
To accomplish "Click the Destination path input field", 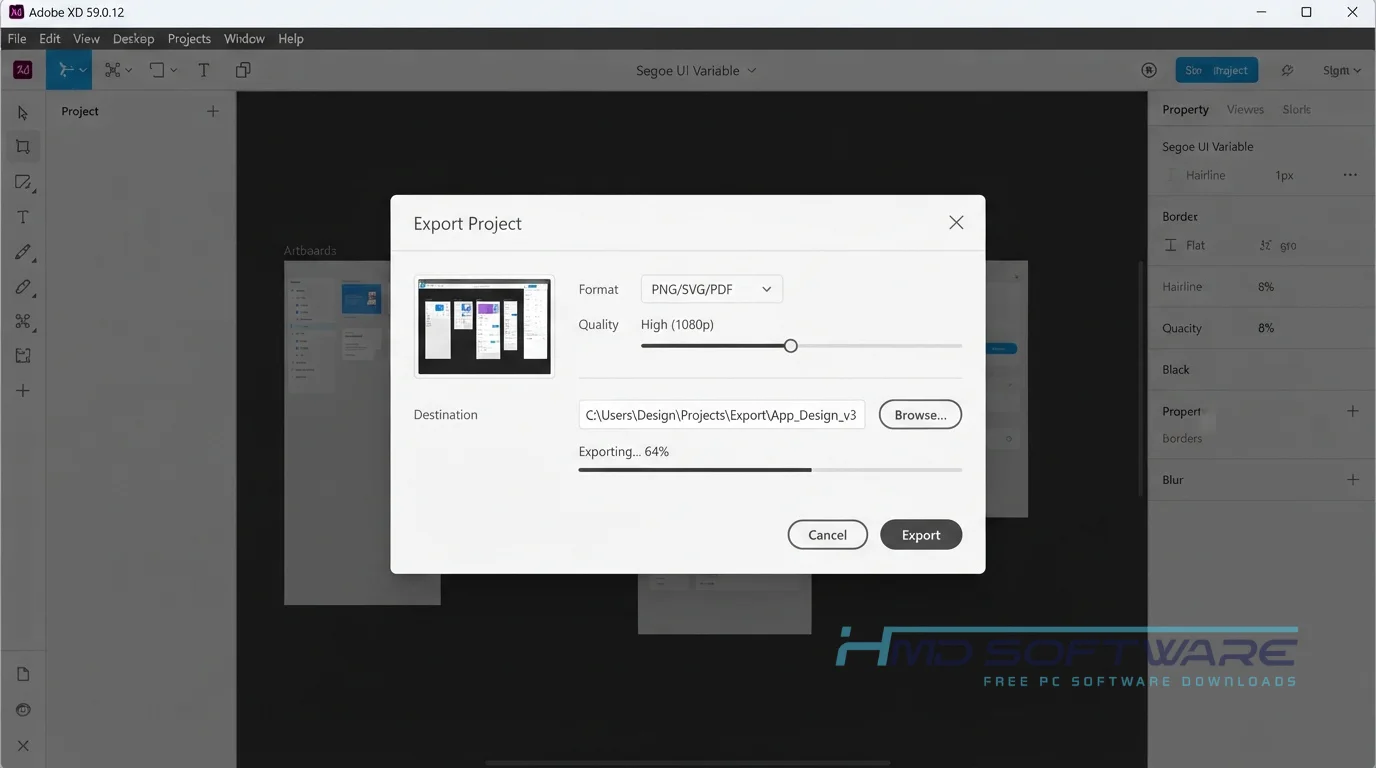I will (721, 415).
